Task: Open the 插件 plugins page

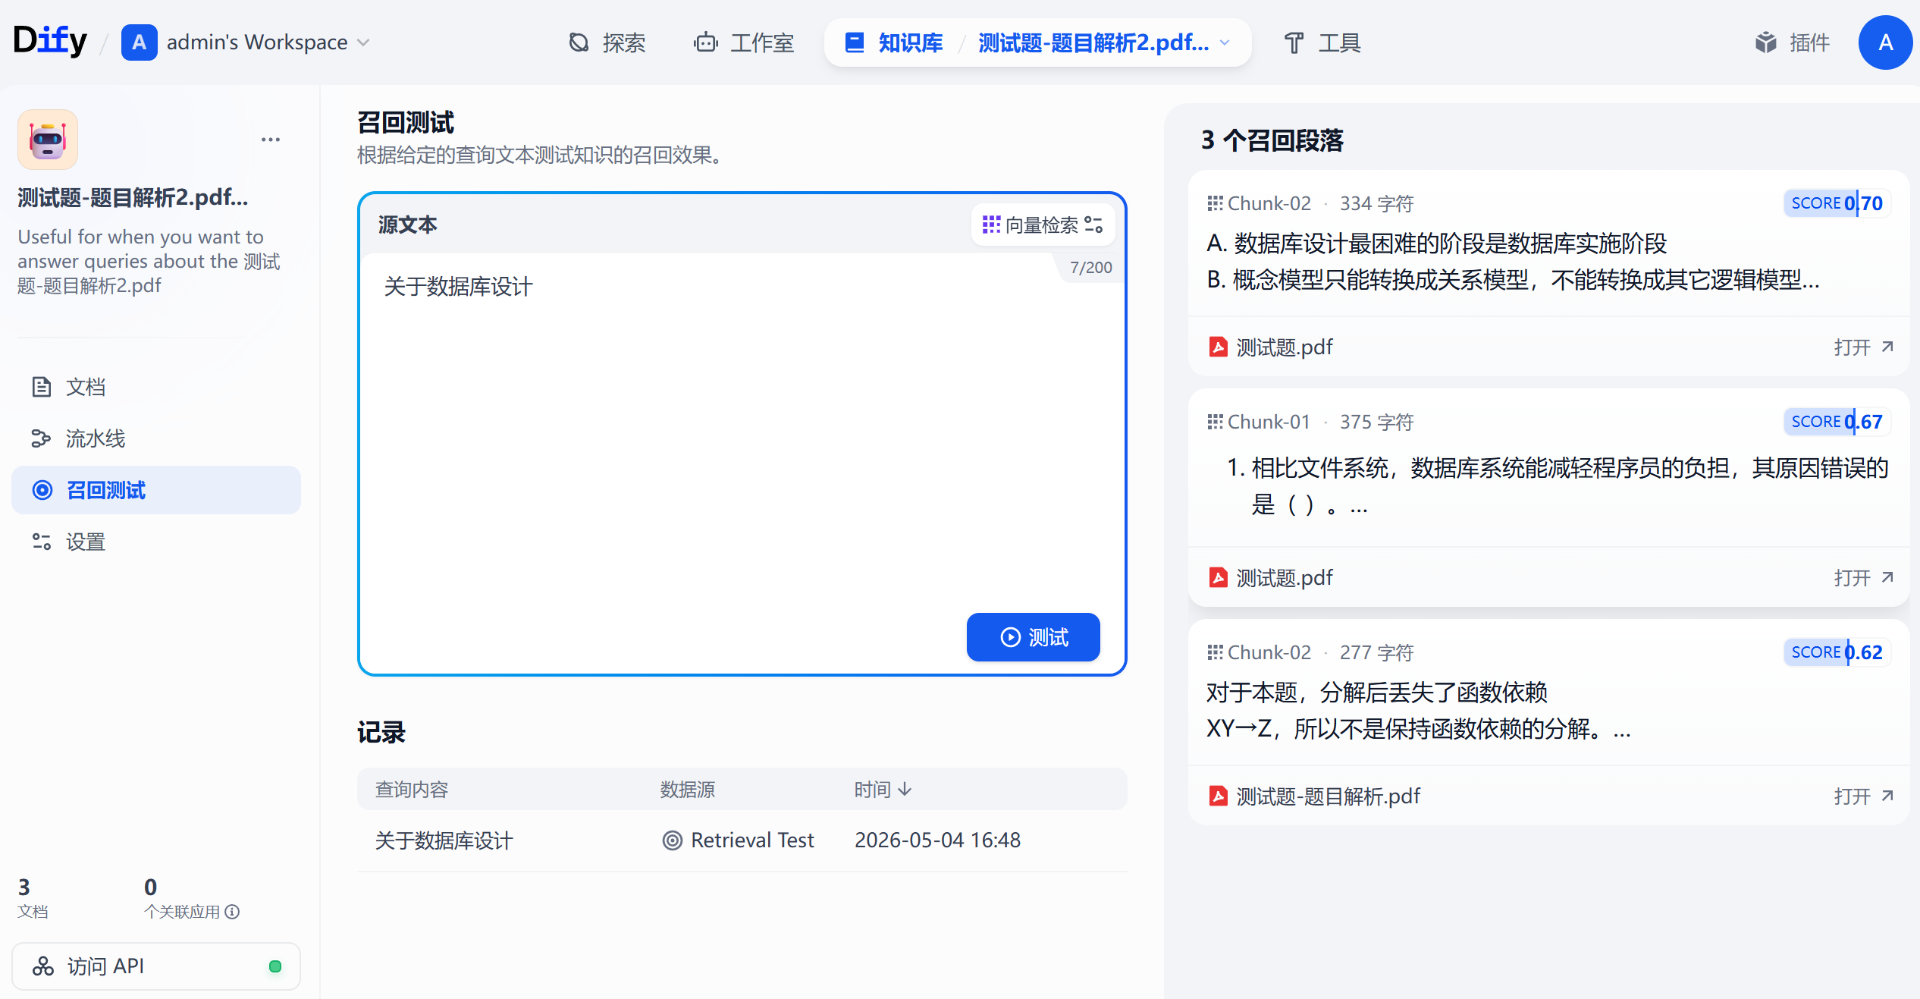Action: (1792, 43)
